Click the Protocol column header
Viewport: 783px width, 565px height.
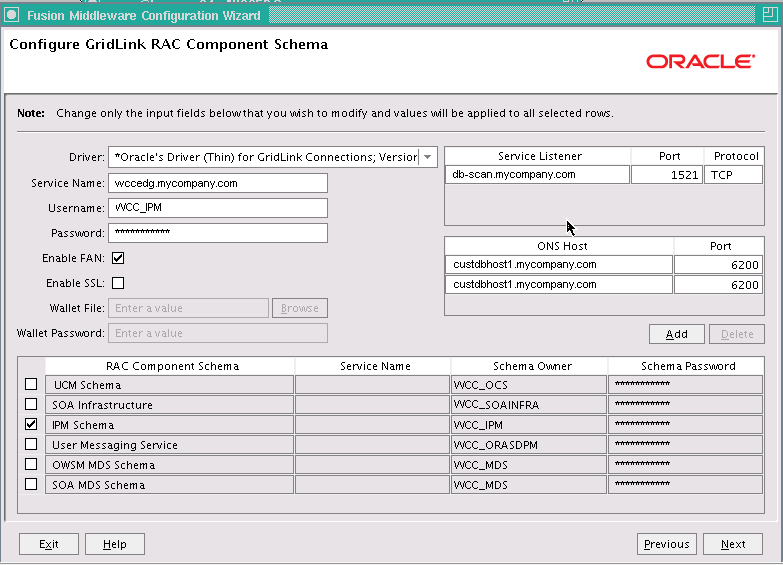736,156
